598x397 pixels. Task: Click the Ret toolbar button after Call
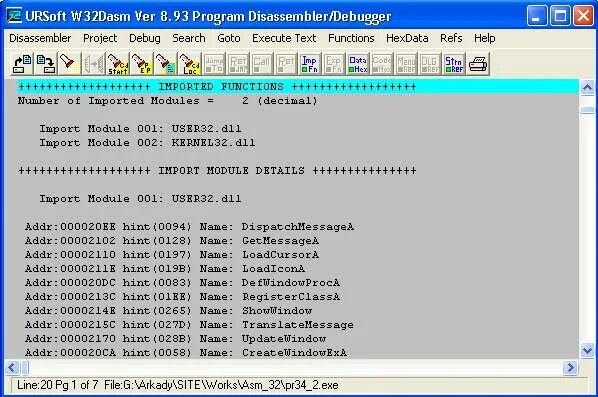pos(286,64)
